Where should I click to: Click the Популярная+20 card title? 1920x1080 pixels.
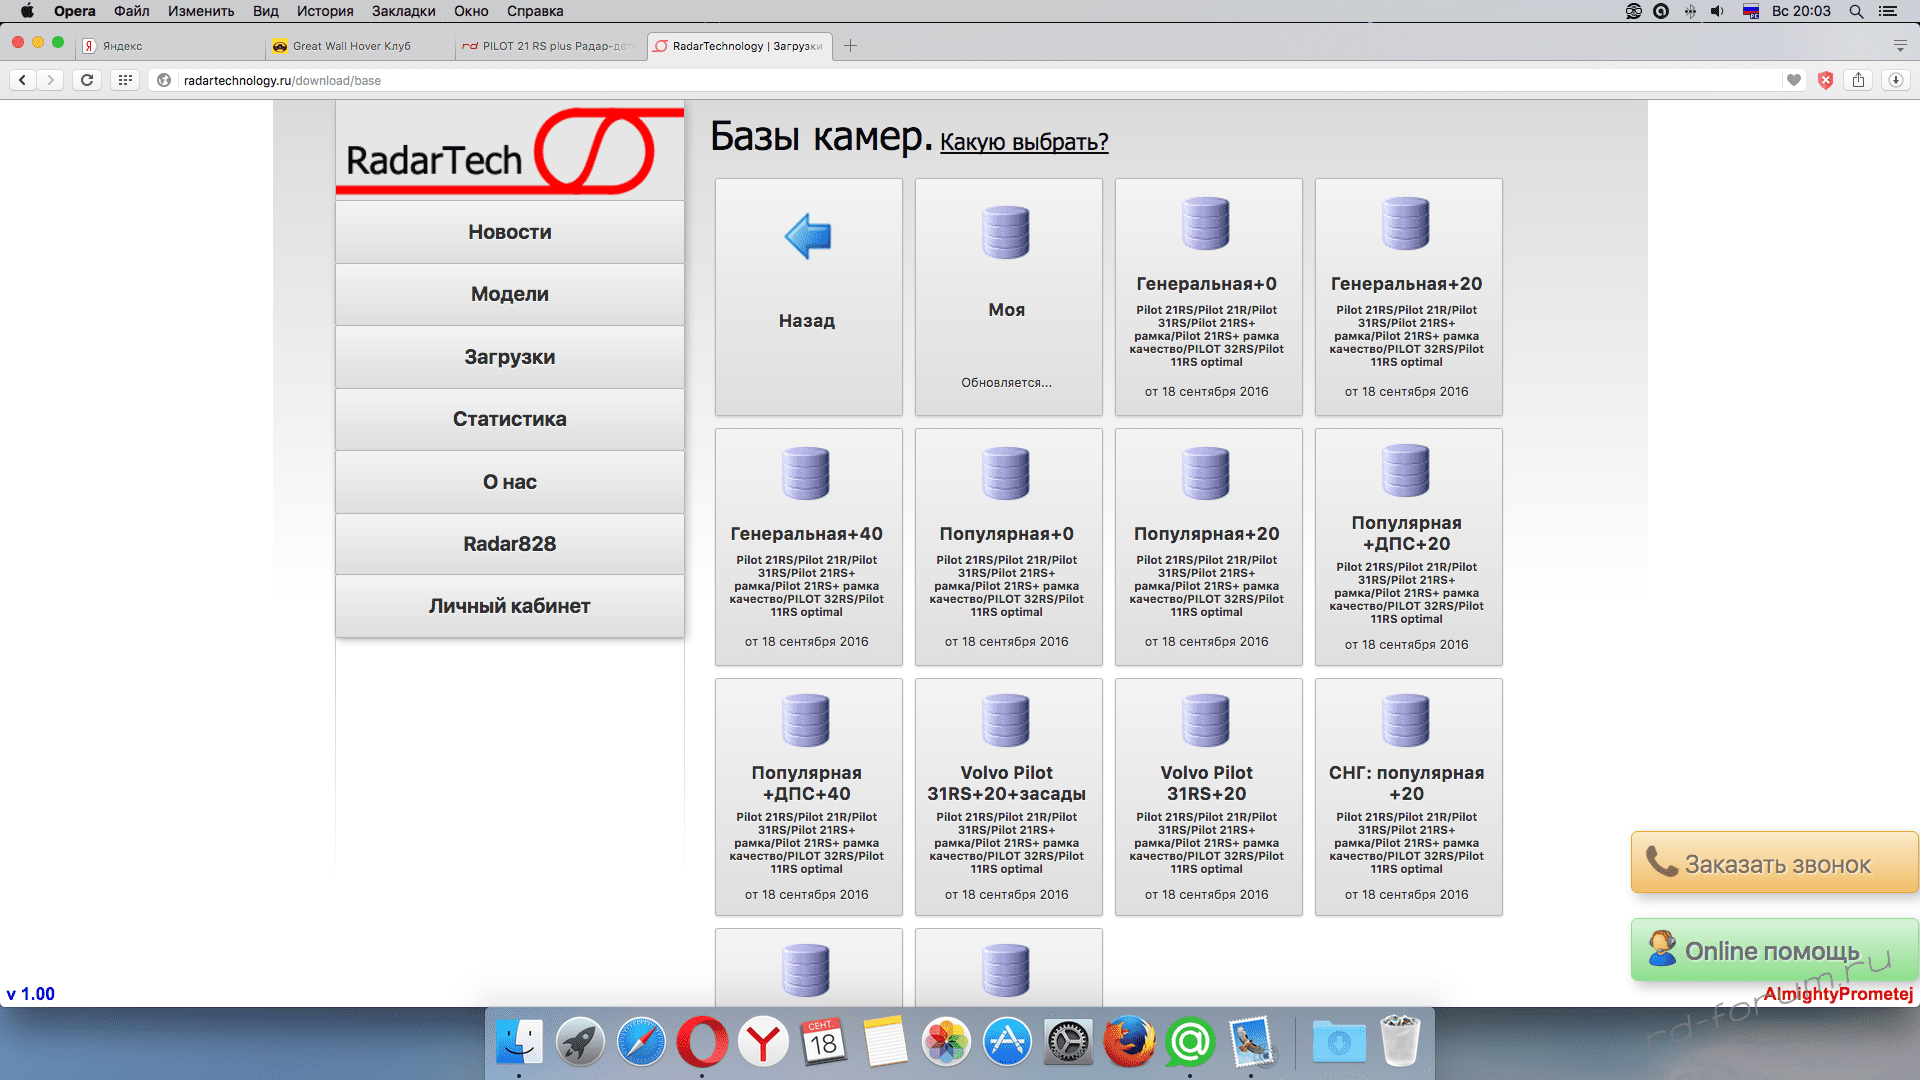point(1206,534)
